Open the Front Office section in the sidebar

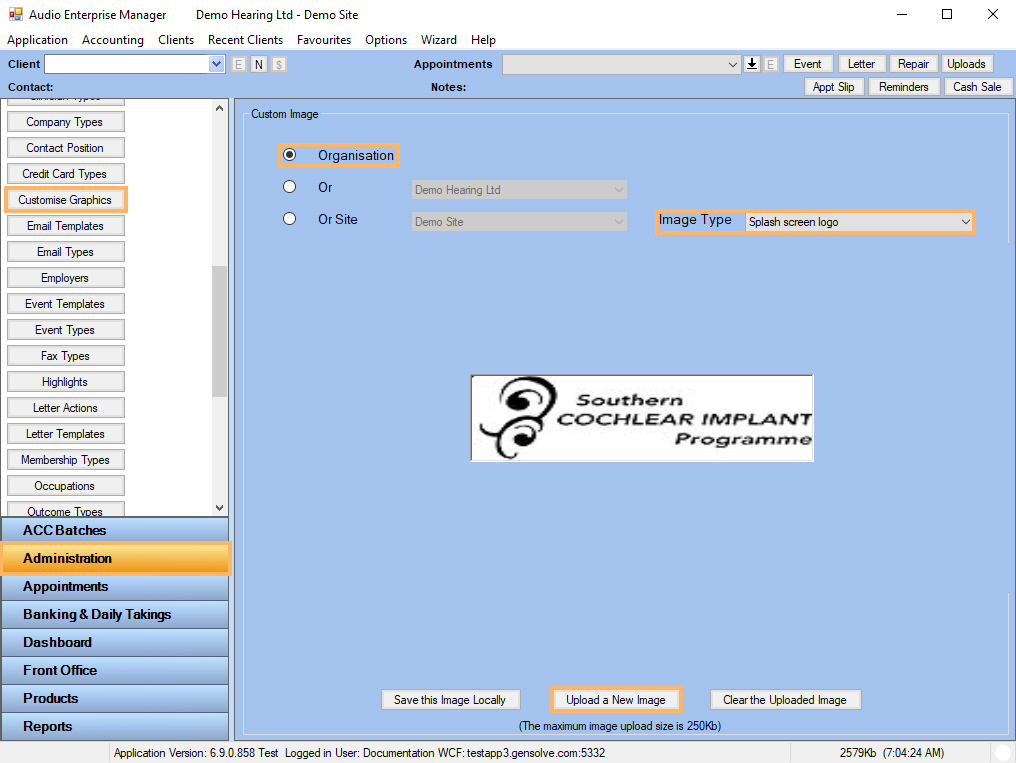[x=115, y=670]
